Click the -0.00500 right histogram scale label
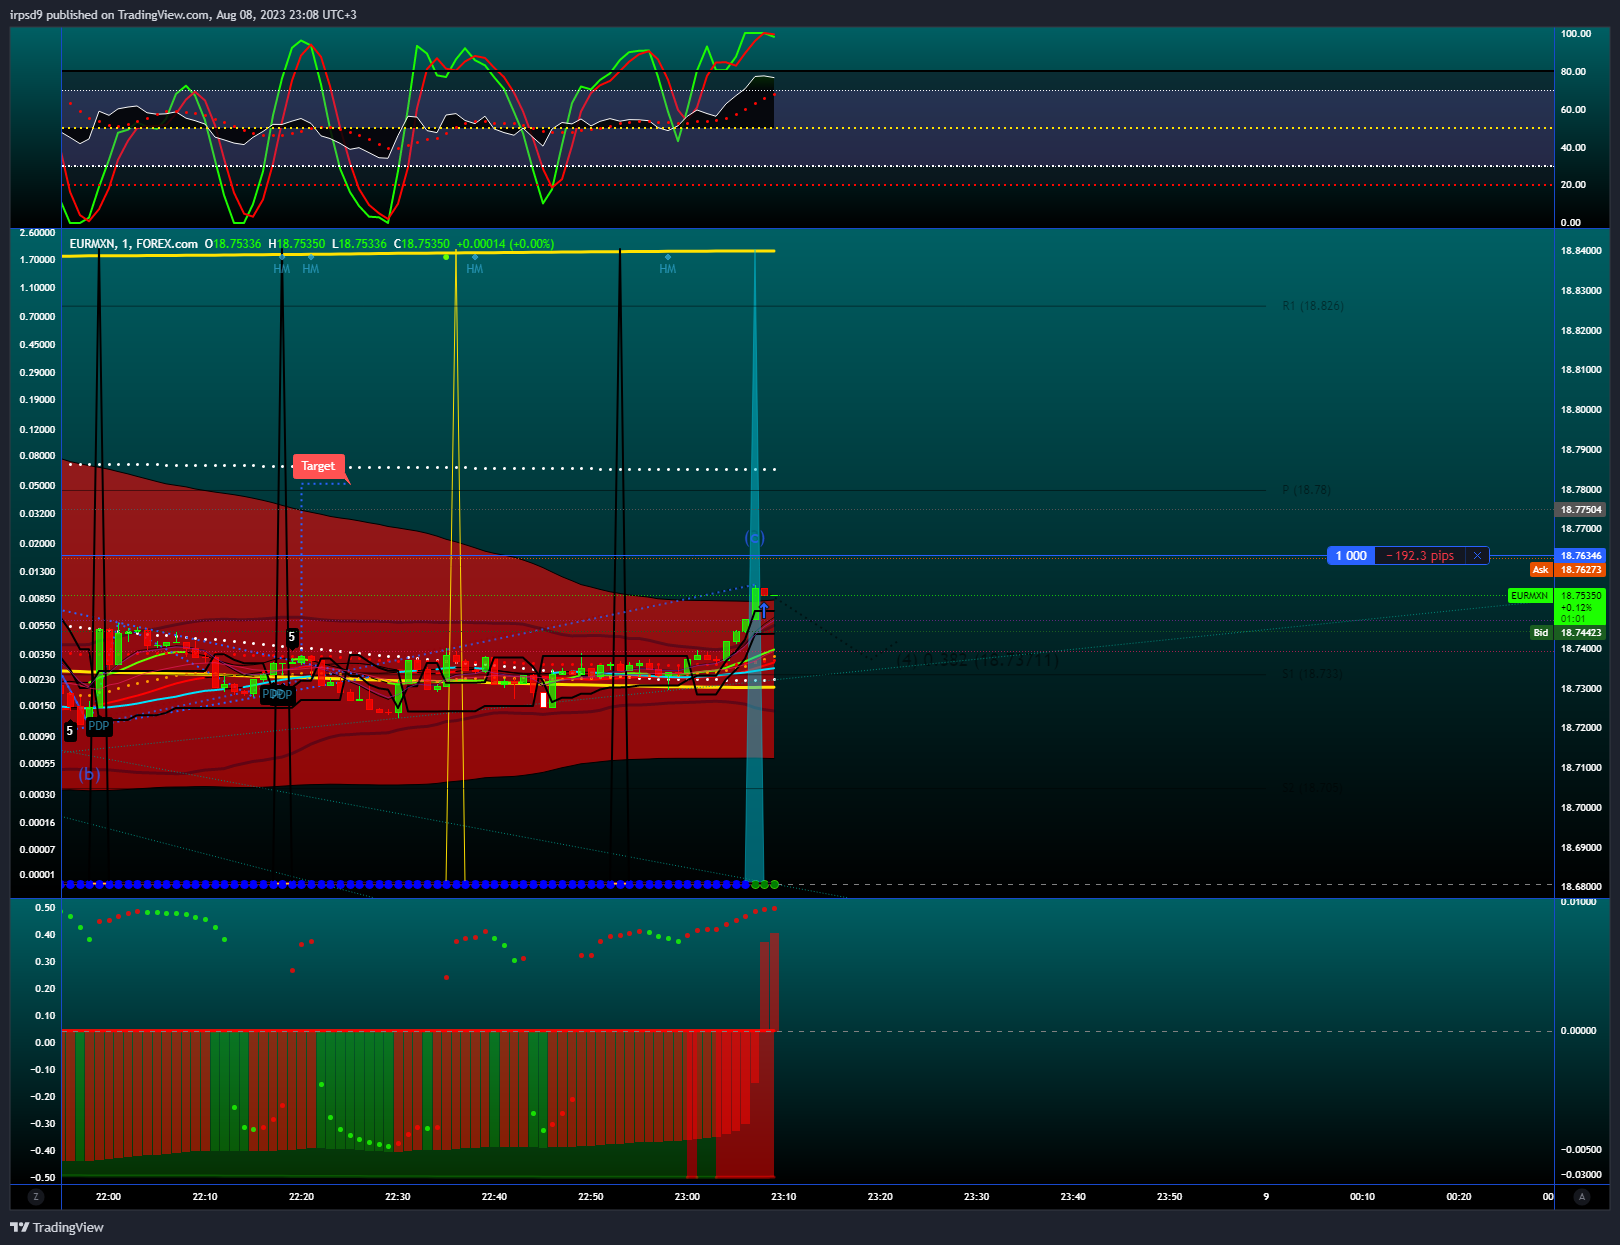Image resolution: width=1620 pixels, height=1245 pixels. [1580, 1150]
